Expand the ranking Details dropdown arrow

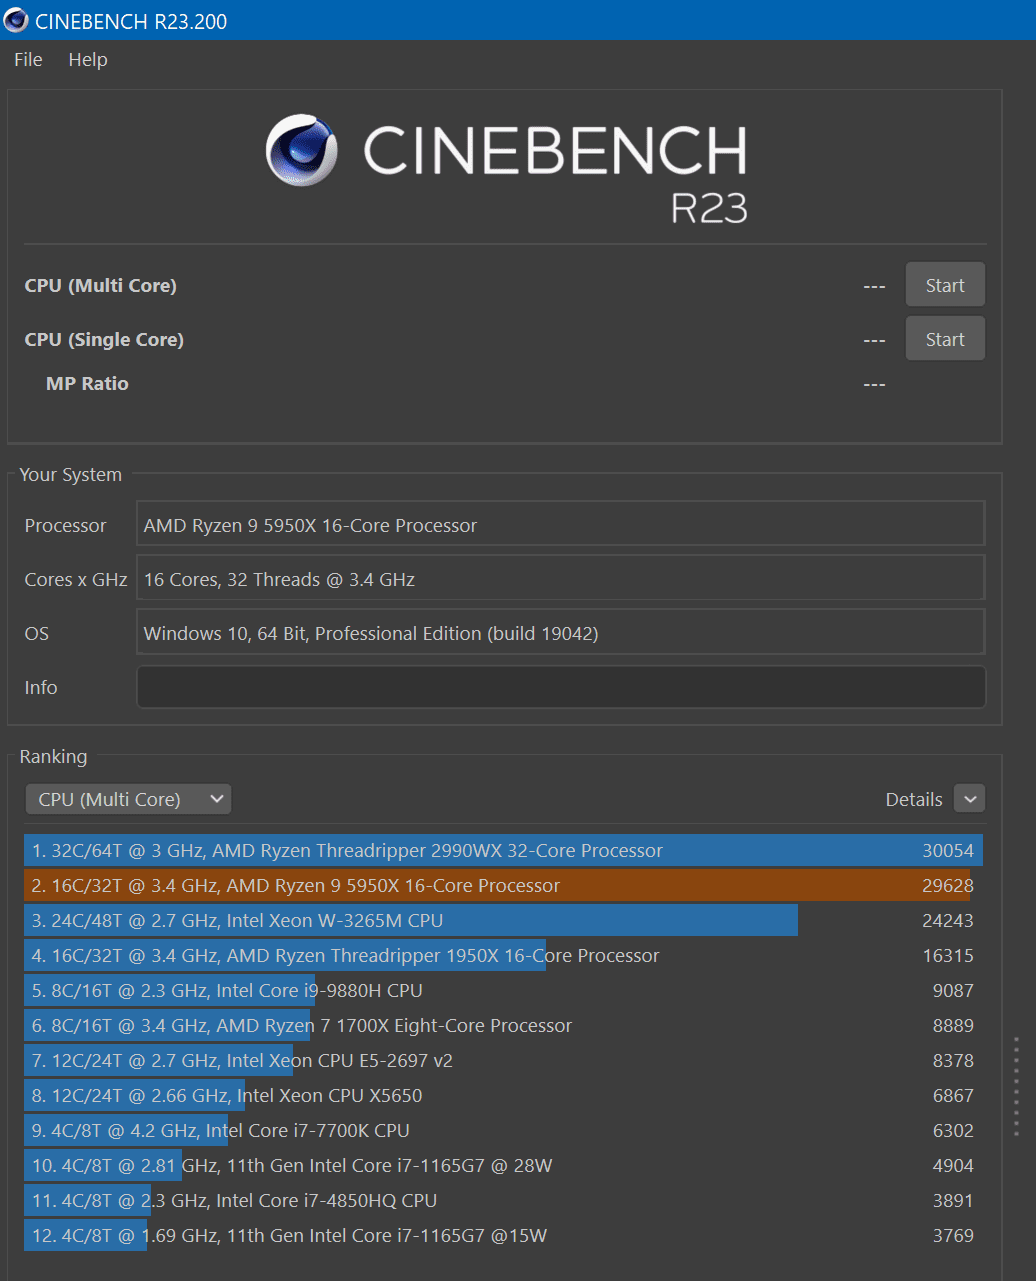969,799
